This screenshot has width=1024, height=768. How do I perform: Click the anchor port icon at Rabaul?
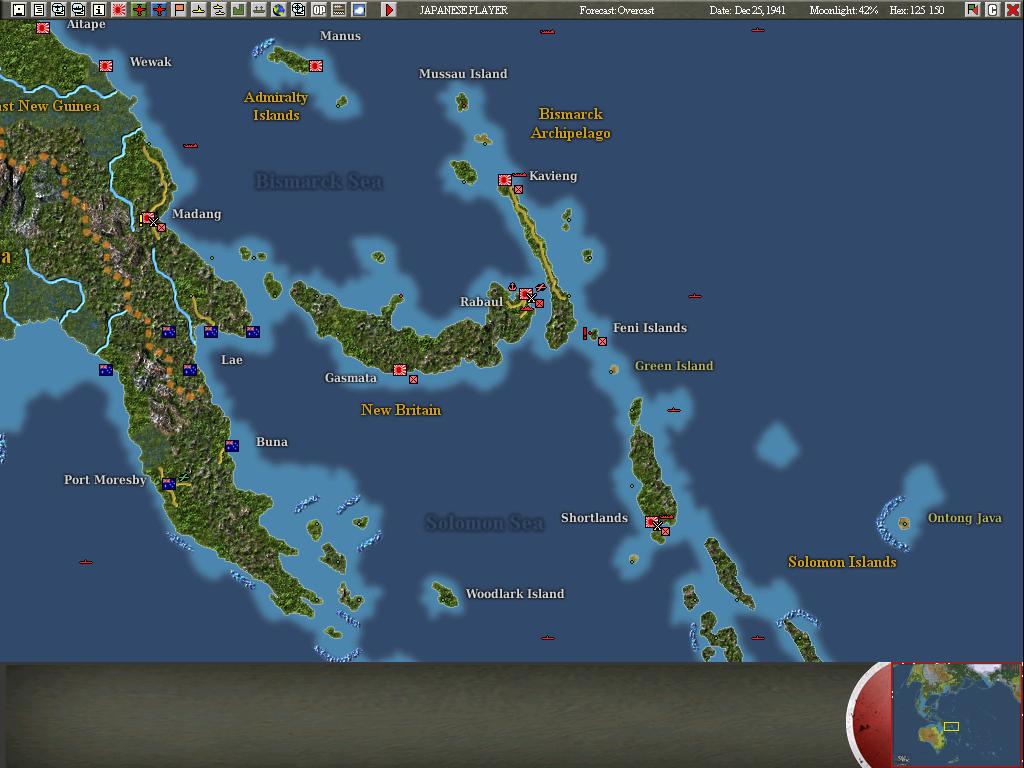tap(513, 287)
